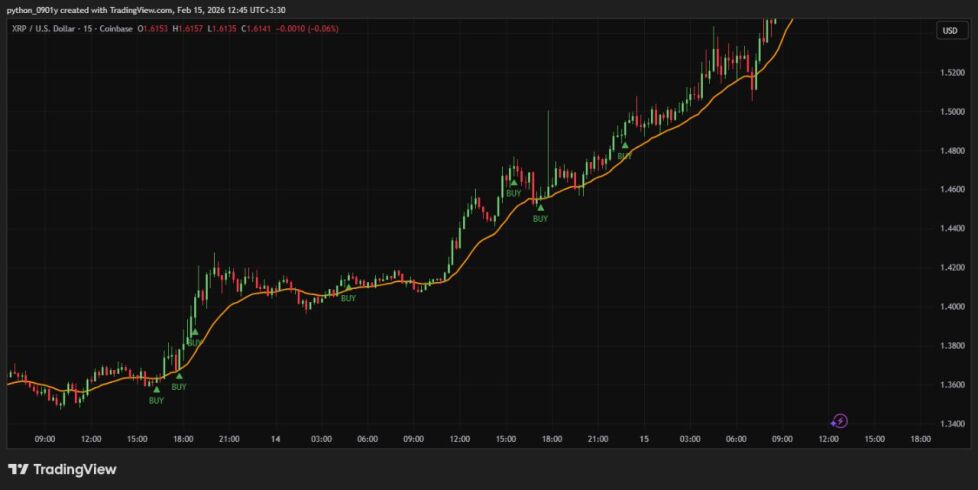This screenshot has height=490, width=978.
Task: Click the close value C1.6141 in legend
Action: tap(255, 29)
